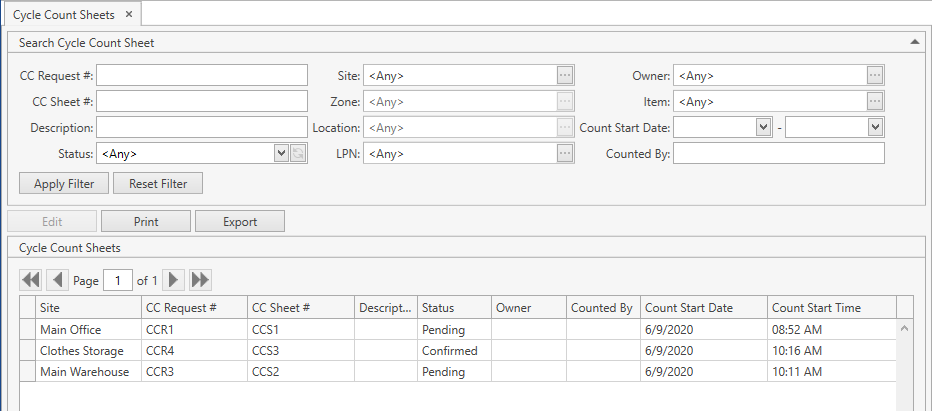Screen dimensions: 932x411
Task: Click the Export button
Action: click(240, 222)
